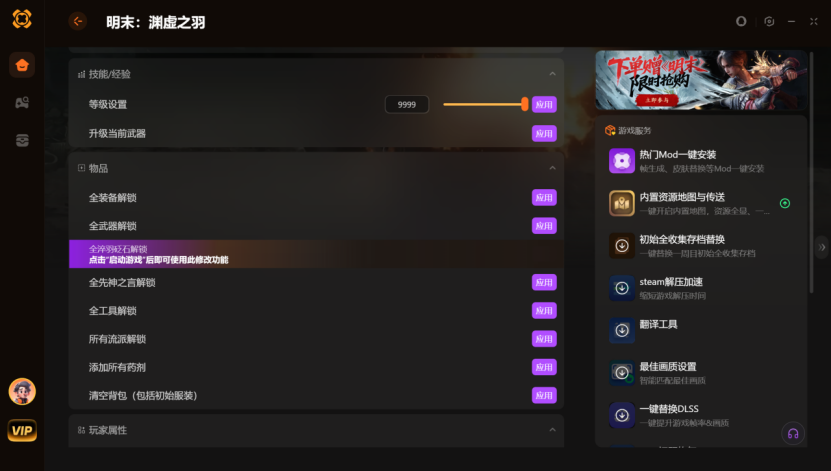The width and height of the screenshot is (831, 471).
Task: Open the 明末 promotional banner
Action: point(701,80)
